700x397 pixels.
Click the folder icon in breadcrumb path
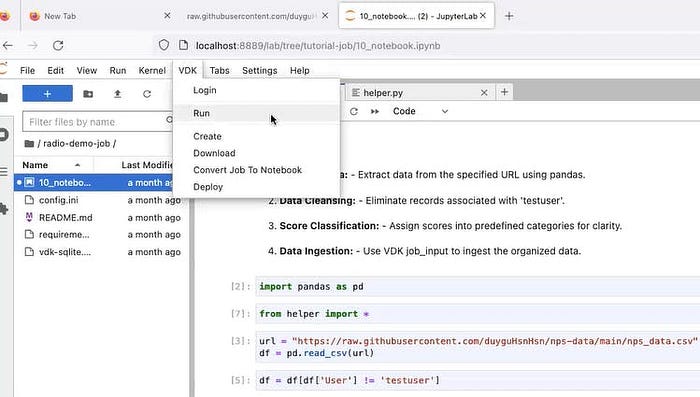[29, 143]
